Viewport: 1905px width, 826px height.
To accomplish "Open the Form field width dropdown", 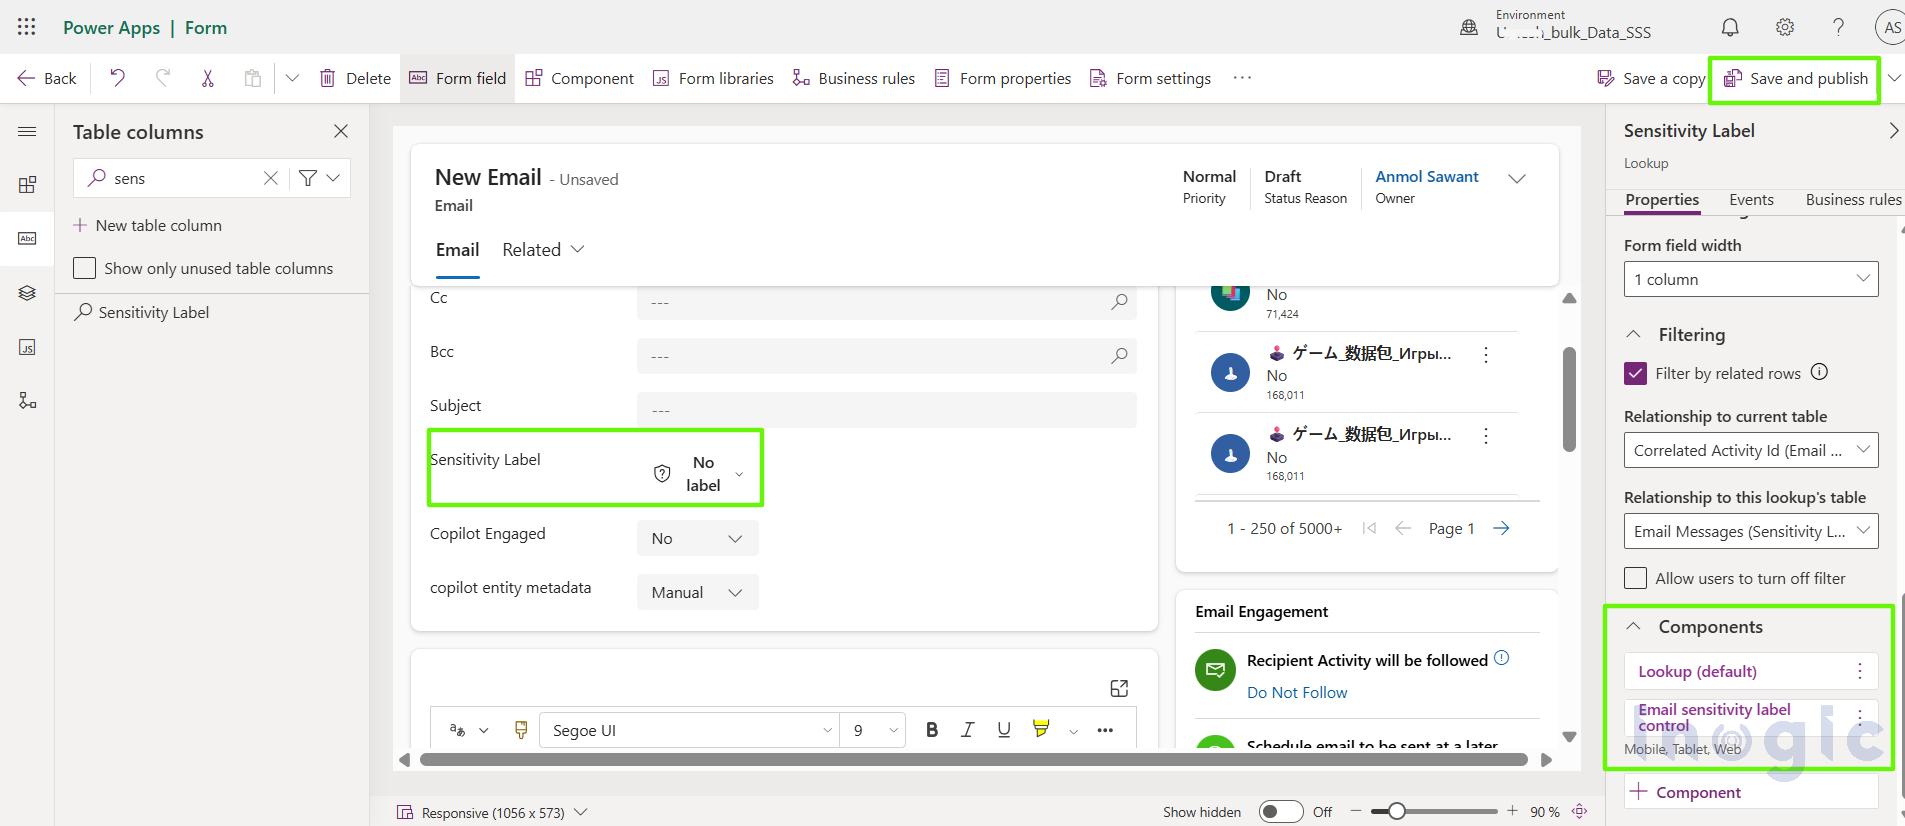I will click(1751, 279).
